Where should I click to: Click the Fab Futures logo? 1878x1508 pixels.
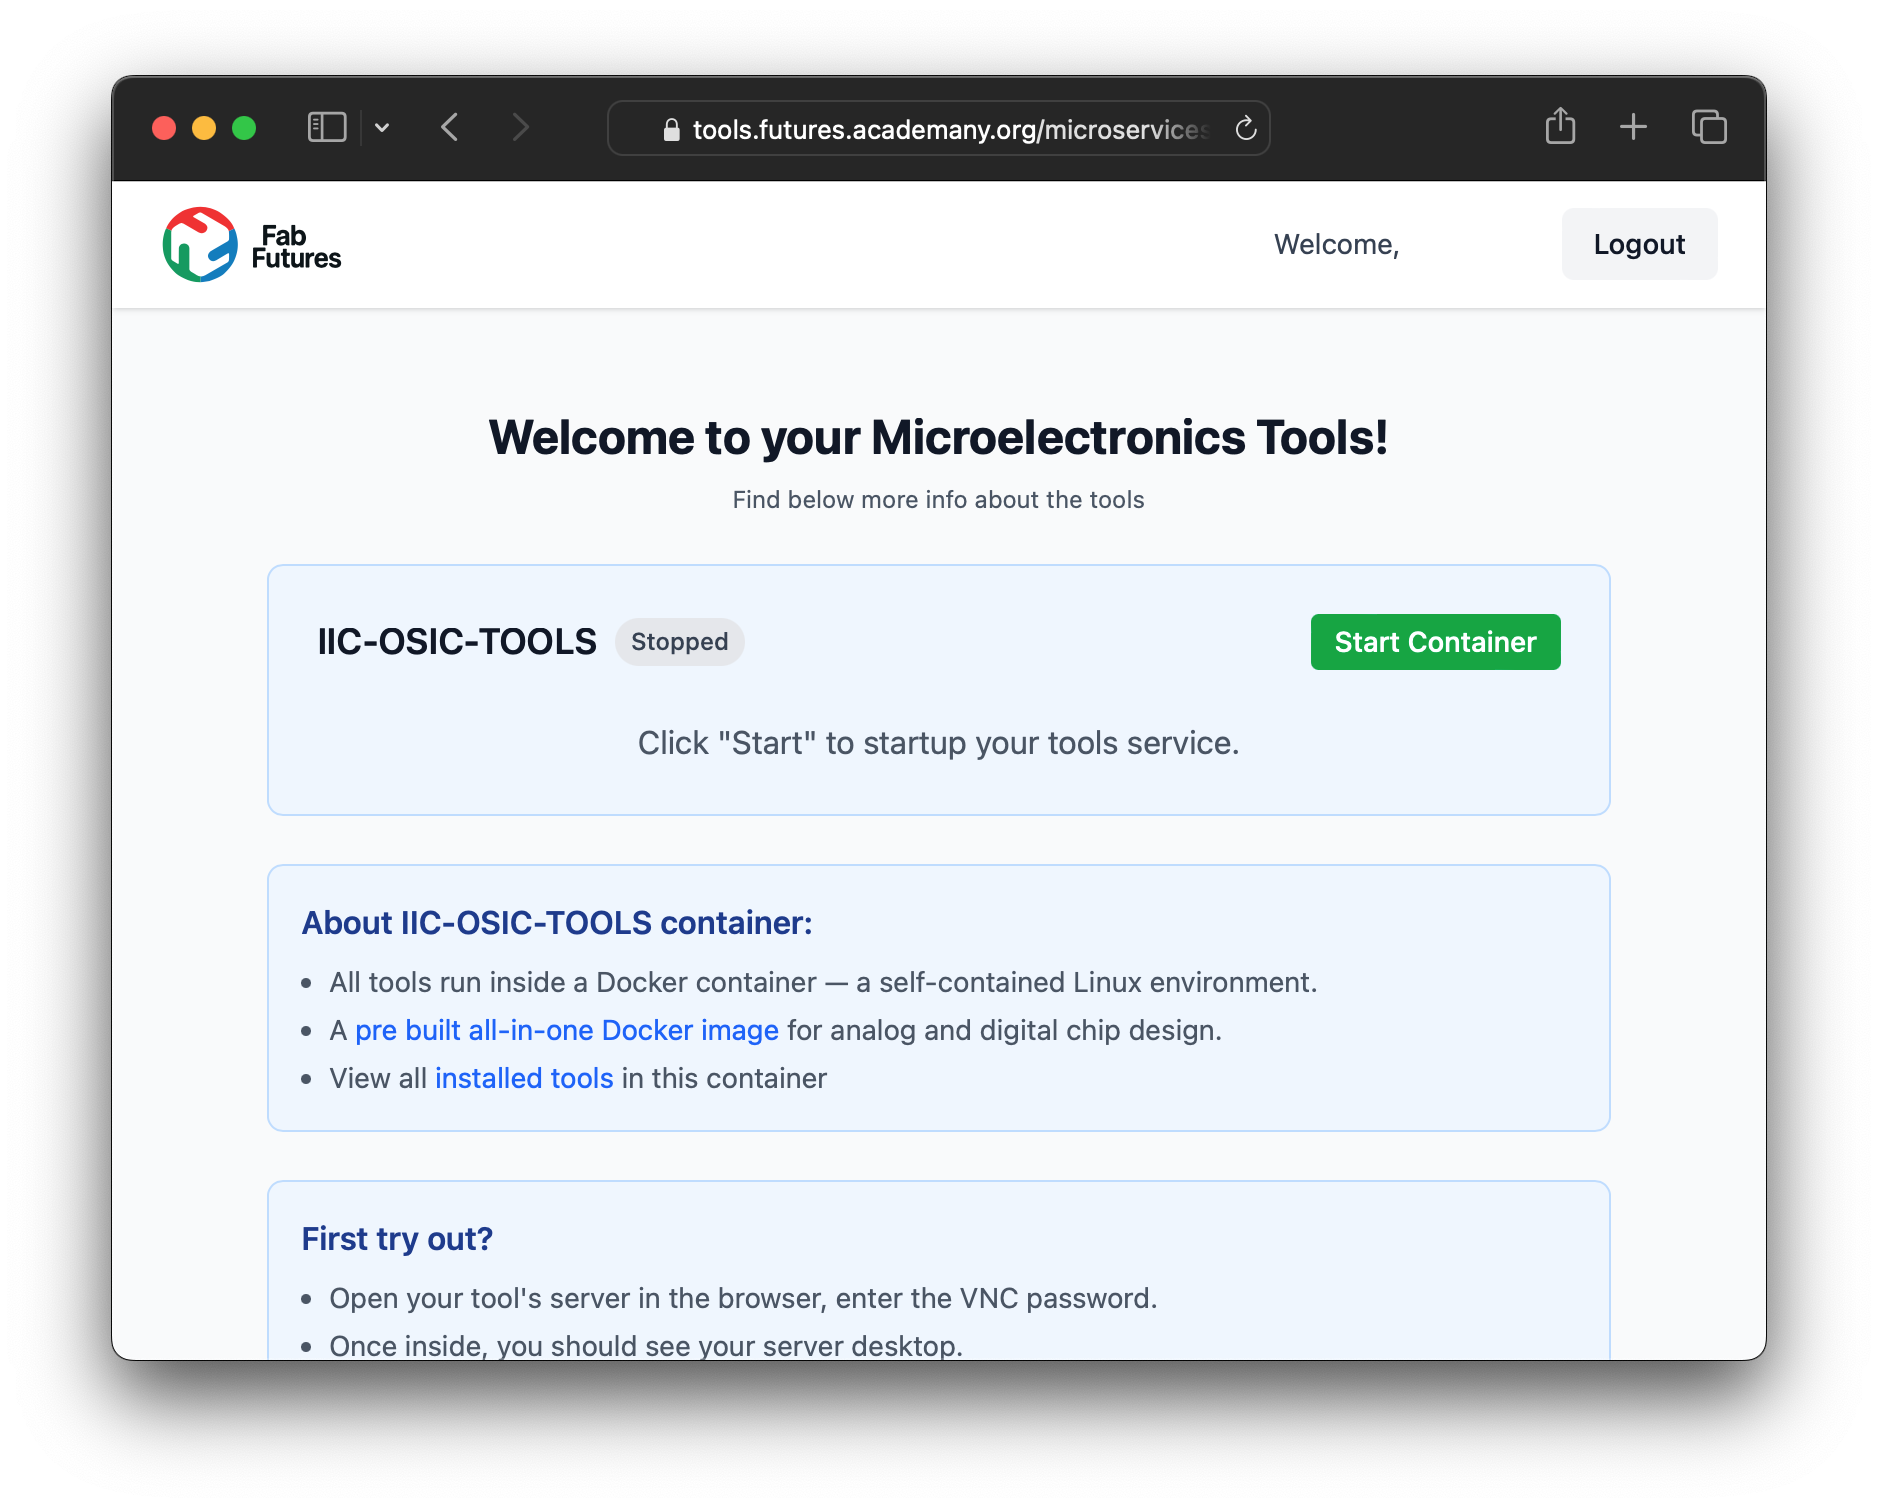[252, 244]
